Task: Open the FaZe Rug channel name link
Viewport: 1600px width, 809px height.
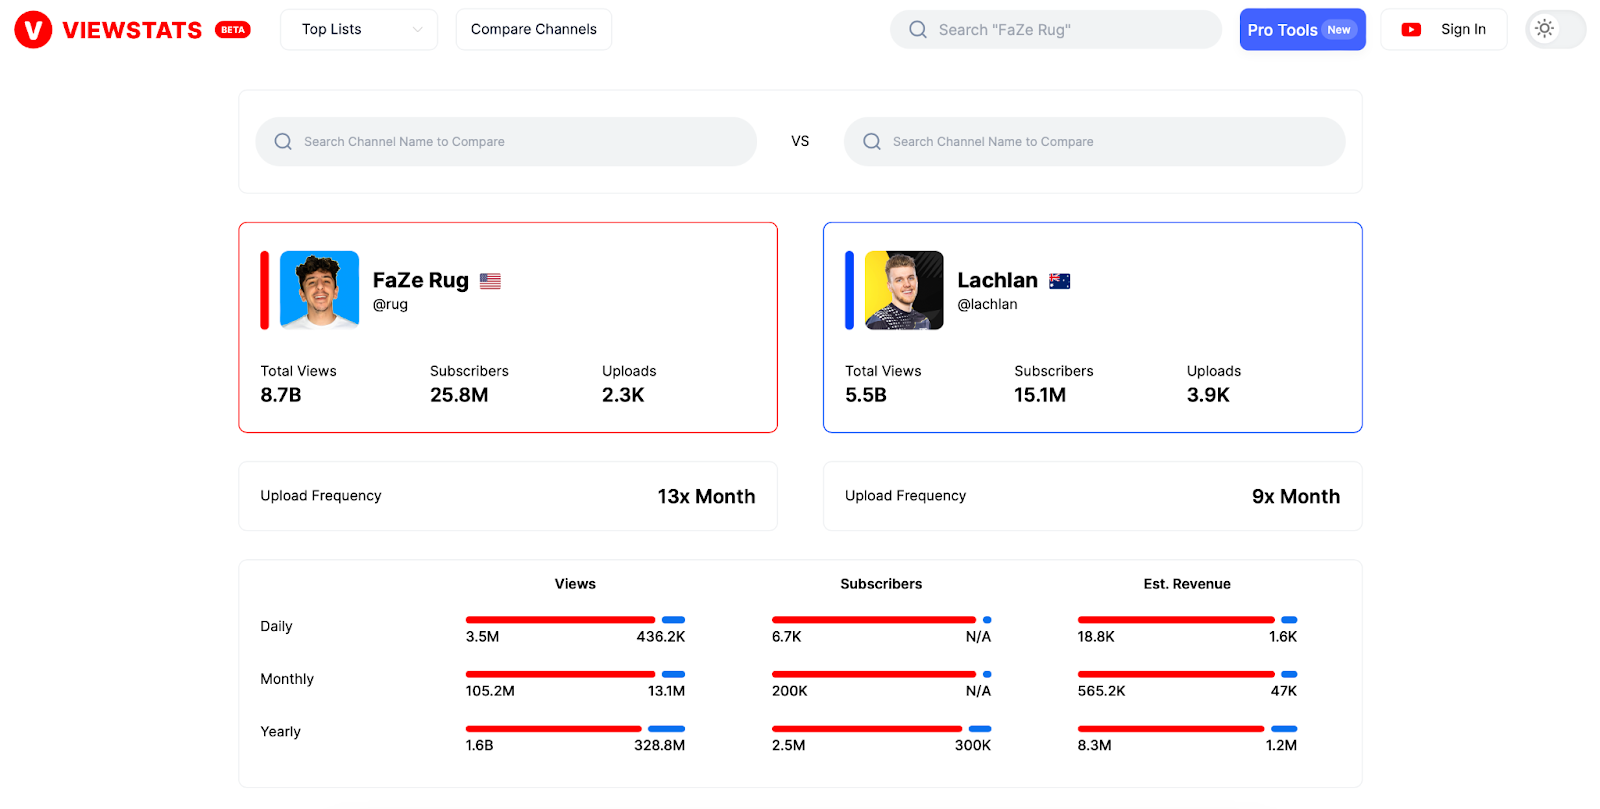Action: click(x=420, y=281)
